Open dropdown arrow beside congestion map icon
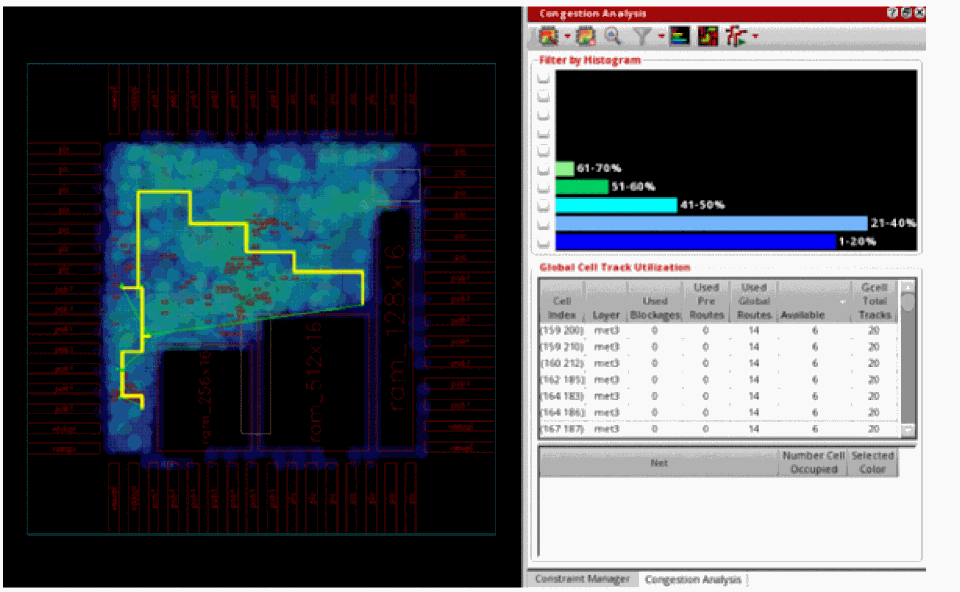This screenshot has height=592, width=960. click(567, 38)
